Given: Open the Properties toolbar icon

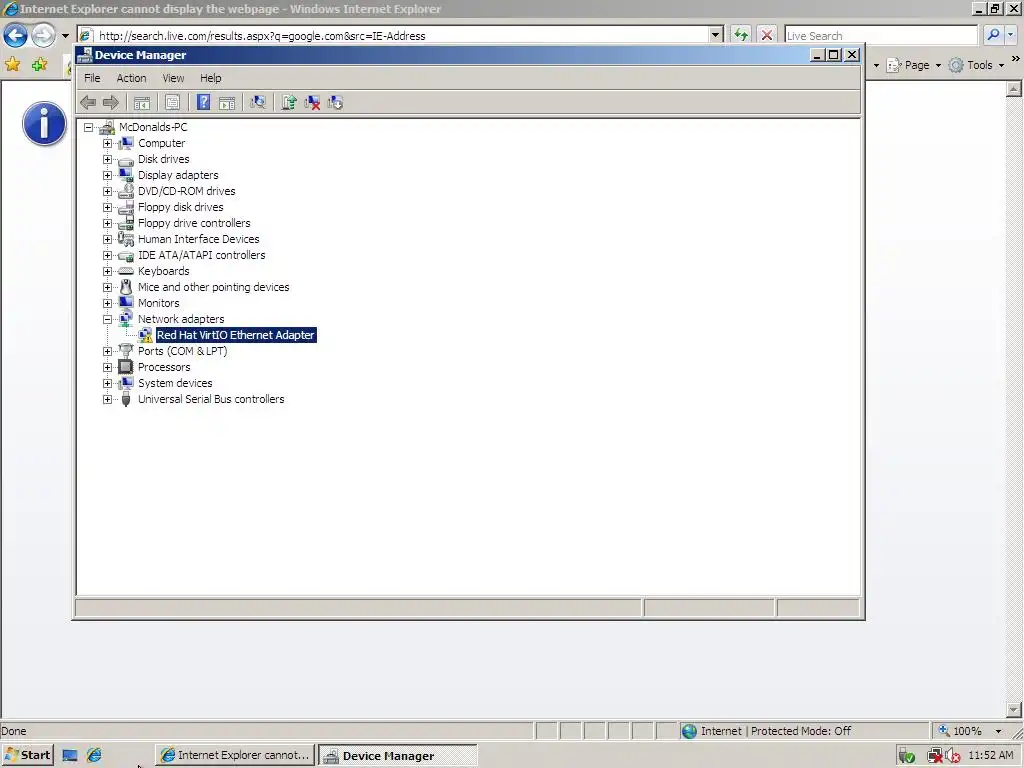Looking at the screenshot, I should click(x=172, y=103).
